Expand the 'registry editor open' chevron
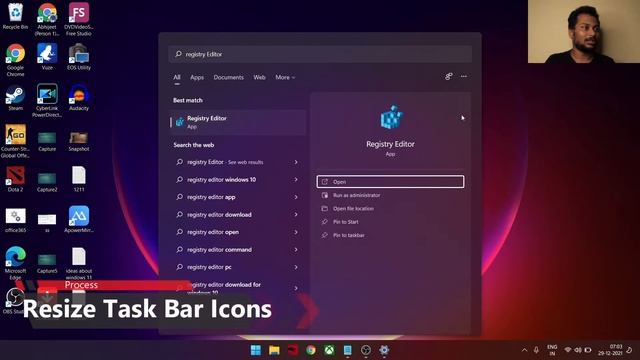The image size is (640, 360). 296,232
